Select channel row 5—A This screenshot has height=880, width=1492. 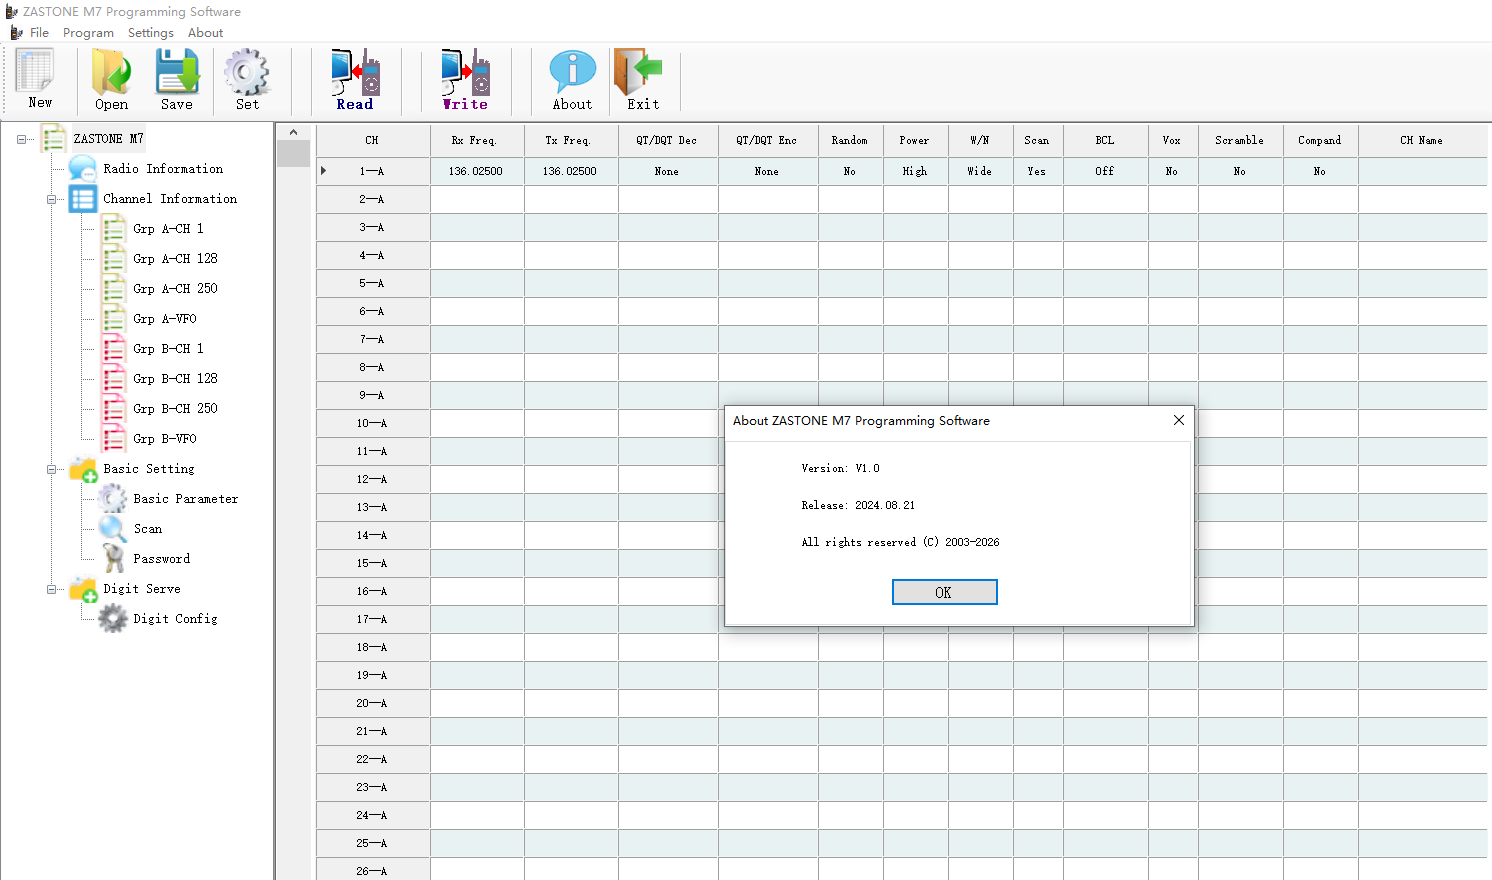click(x=373, y=283)
